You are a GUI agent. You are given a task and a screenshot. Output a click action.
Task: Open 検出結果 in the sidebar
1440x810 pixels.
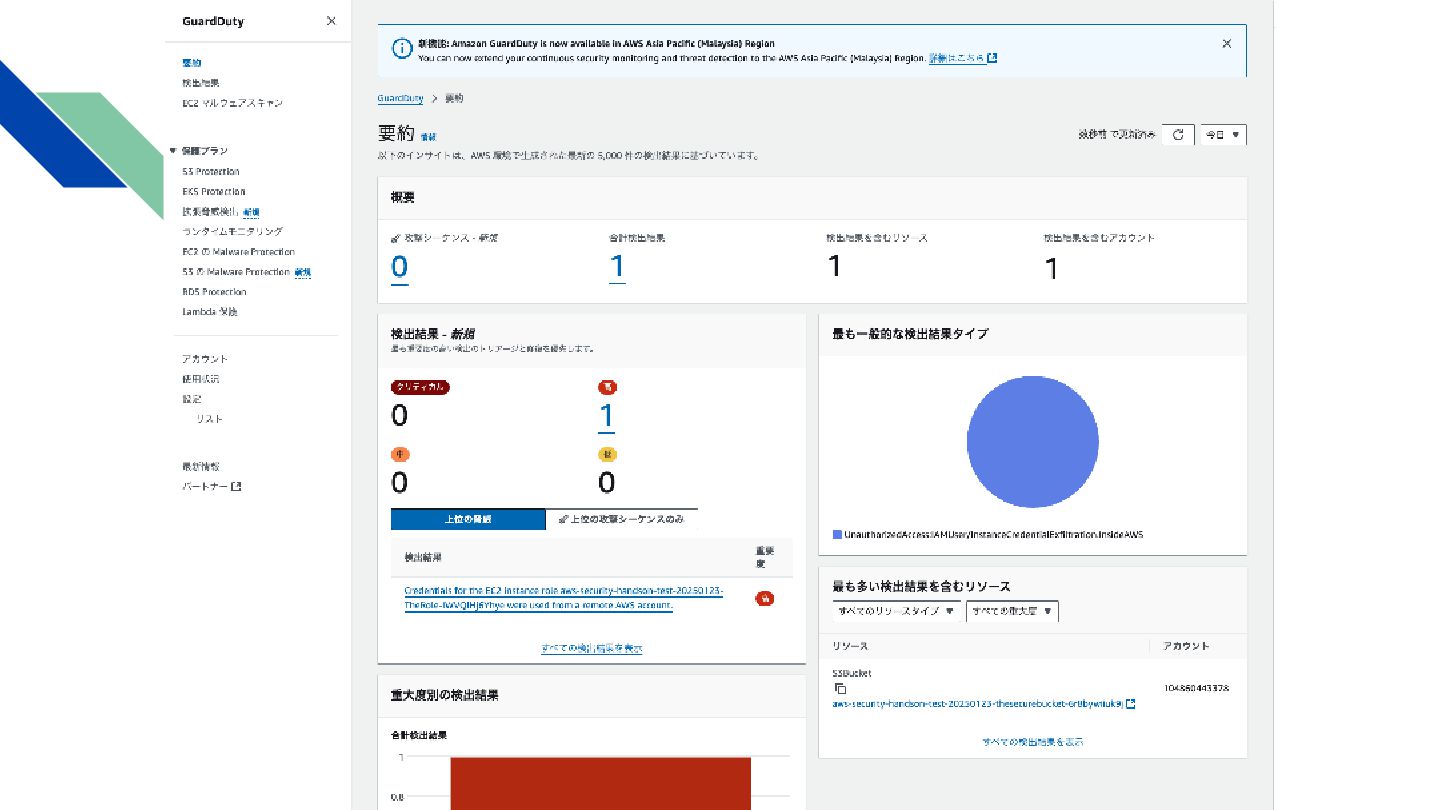201,83
